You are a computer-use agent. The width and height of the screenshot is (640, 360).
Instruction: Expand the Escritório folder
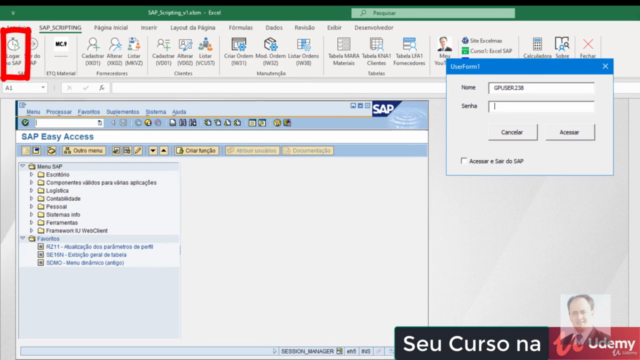pyautogui.click(x=31, y=174)
